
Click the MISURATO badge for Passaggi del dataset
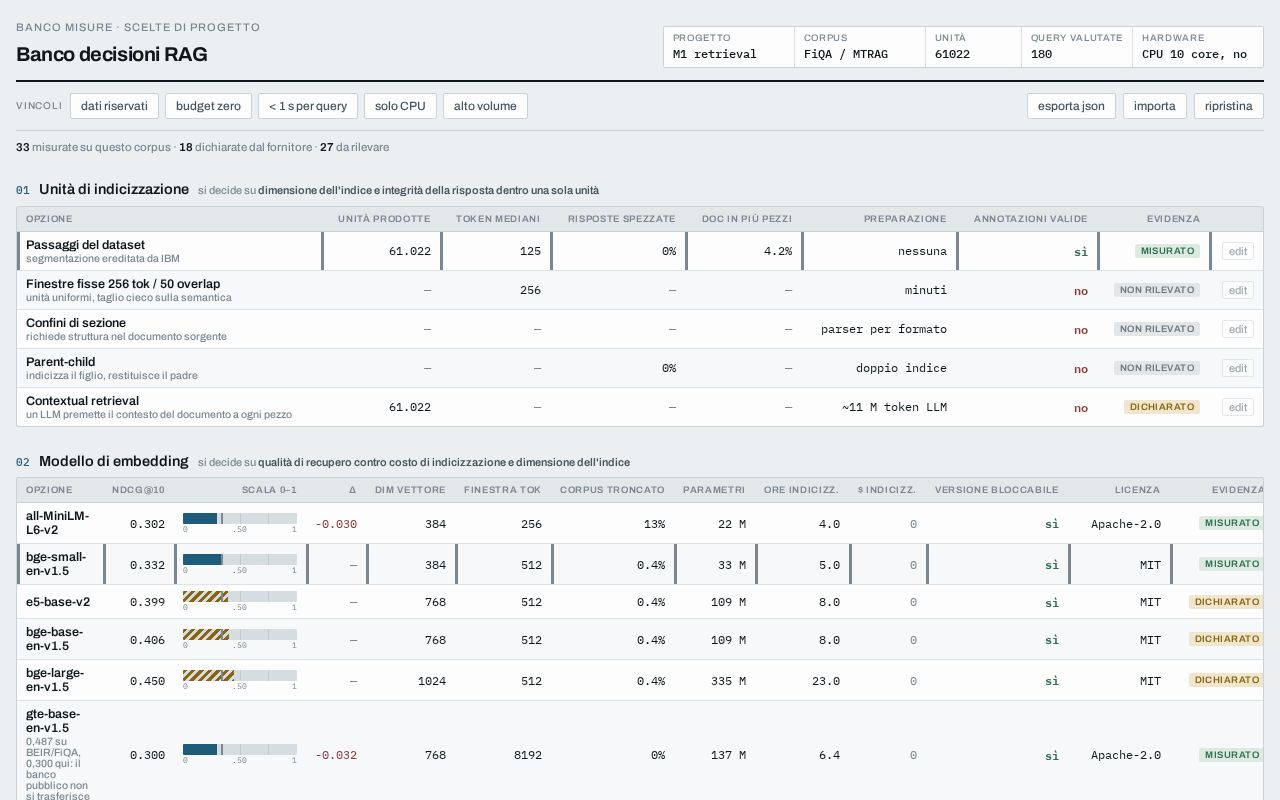(x=1167, y=251)
